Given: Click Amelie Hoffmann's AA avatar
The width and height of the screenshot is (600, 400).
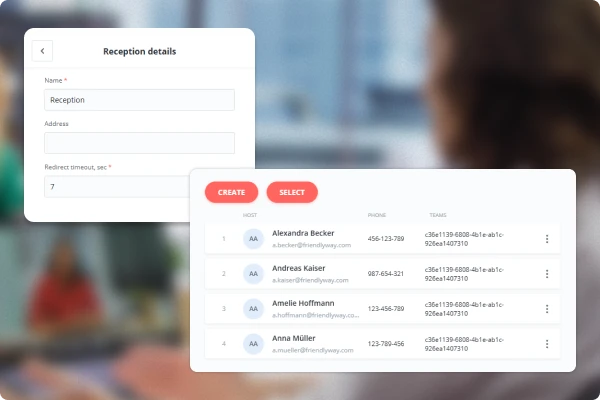Looking at the screenshot, I should pos(253,309).
